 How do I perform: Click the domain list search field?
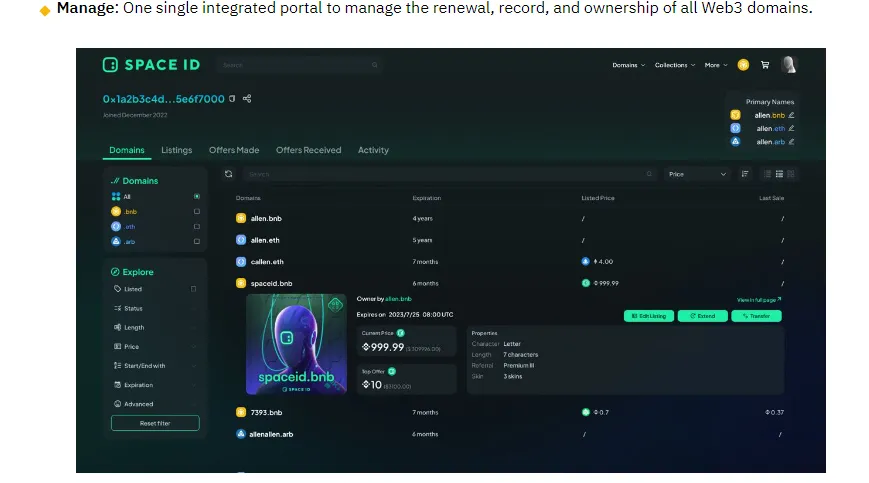tap(449, 174)
